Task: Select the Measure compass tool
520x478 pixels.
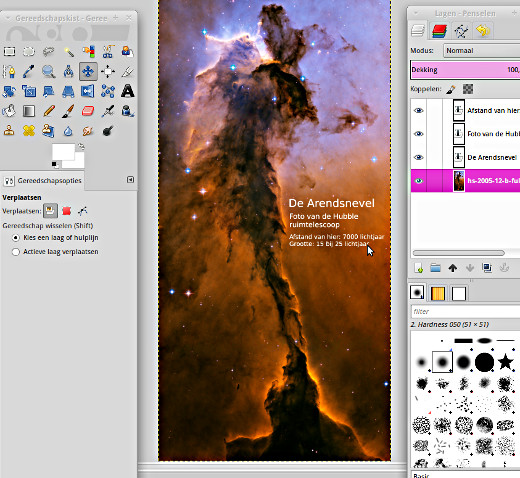Action: (x=69, y=71)
